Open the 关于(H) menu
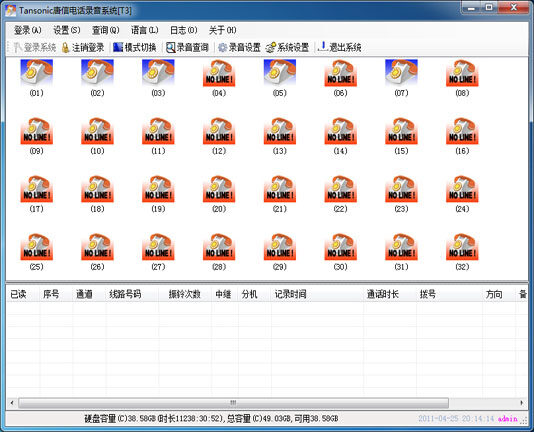 (x=222, y=30)
